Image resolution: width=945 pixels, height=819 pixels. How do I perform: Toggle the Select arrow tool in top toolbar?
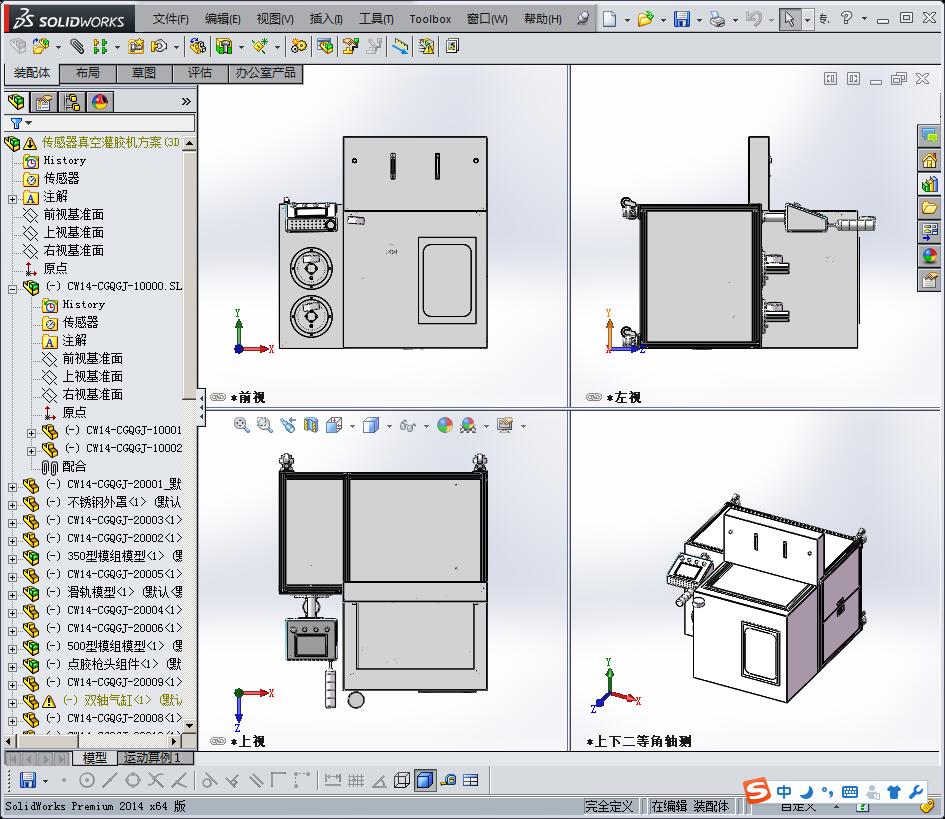pos(789,19)
